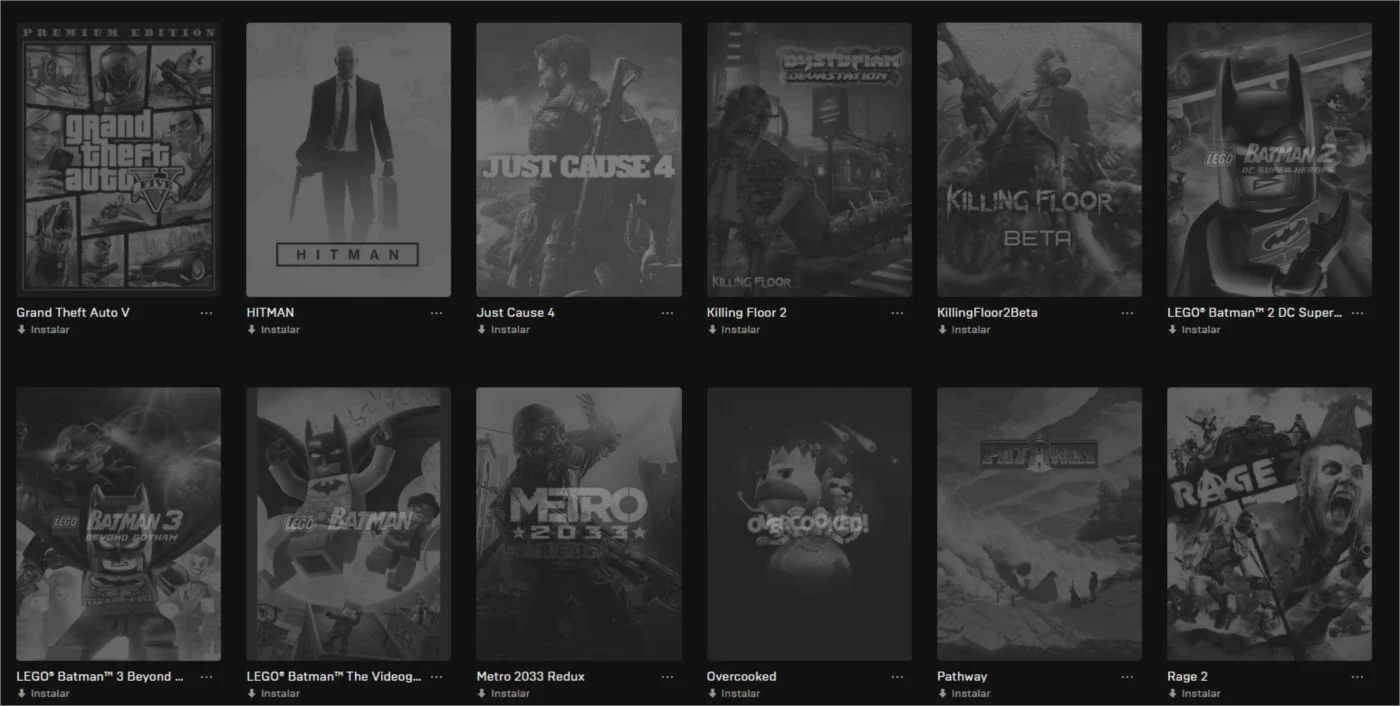This screenshot has height=706, width=1400.
Task: Open the Grand Theft Auto V cover art
Action: pos(119,160)
